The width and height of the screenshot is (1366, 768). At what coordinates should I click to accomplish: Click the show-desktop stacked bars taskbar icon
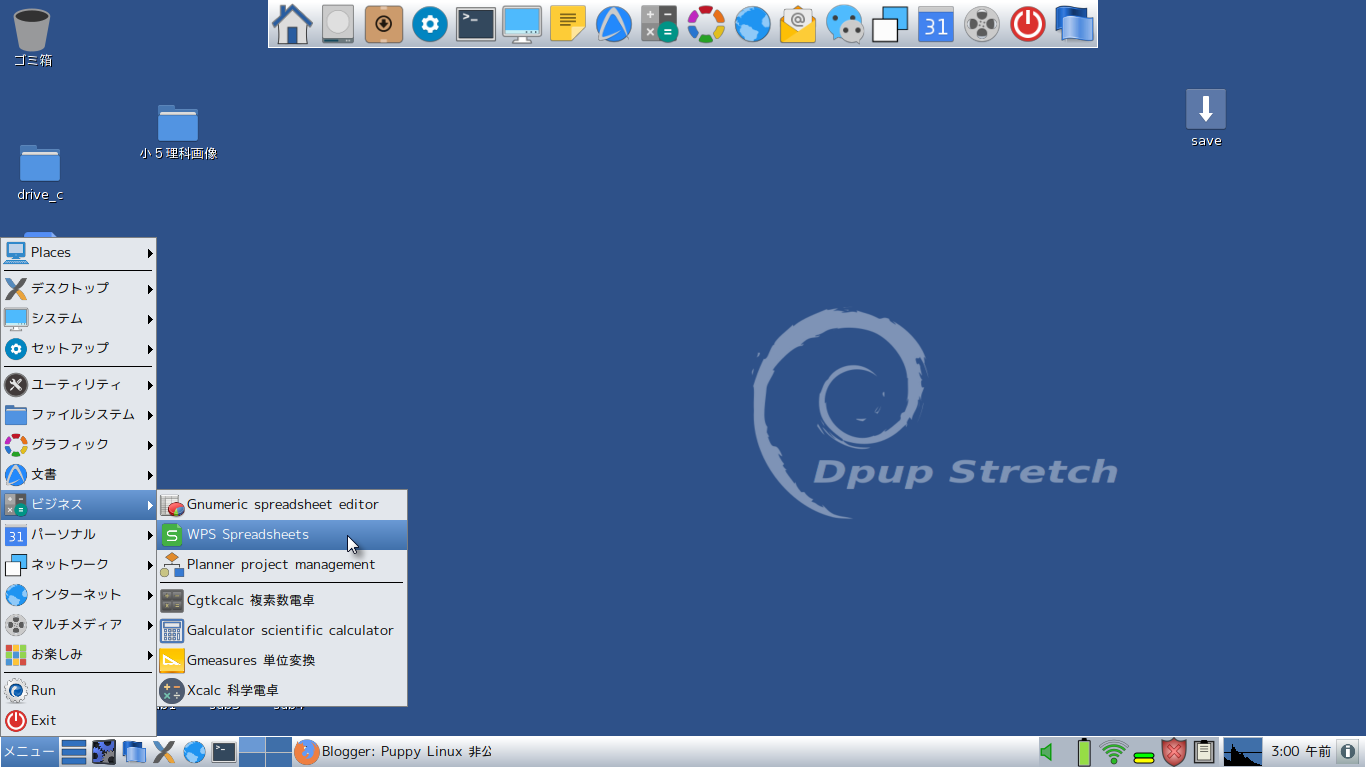point(74,752)
